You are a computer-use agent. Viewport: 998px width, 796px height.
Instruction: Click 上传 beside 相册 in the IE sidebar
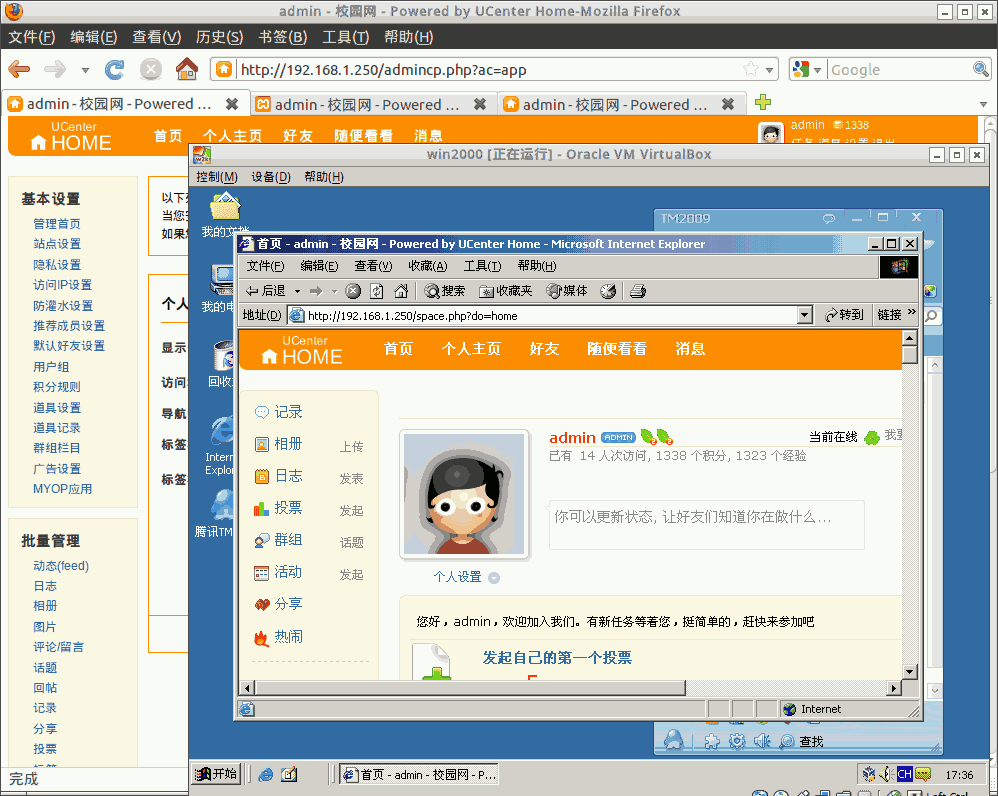351,447
